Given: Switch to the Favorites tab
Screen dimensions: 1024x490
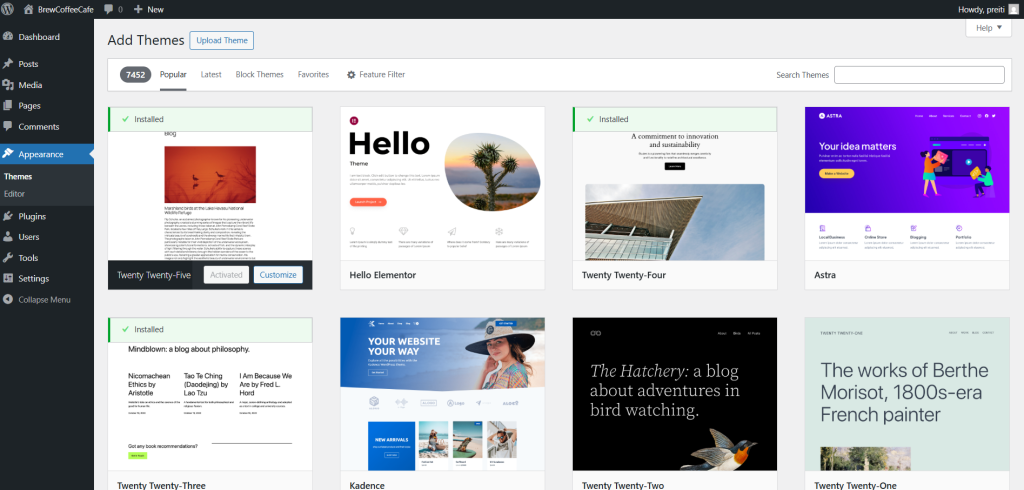Looking at the screenshot, I should 313,74.
